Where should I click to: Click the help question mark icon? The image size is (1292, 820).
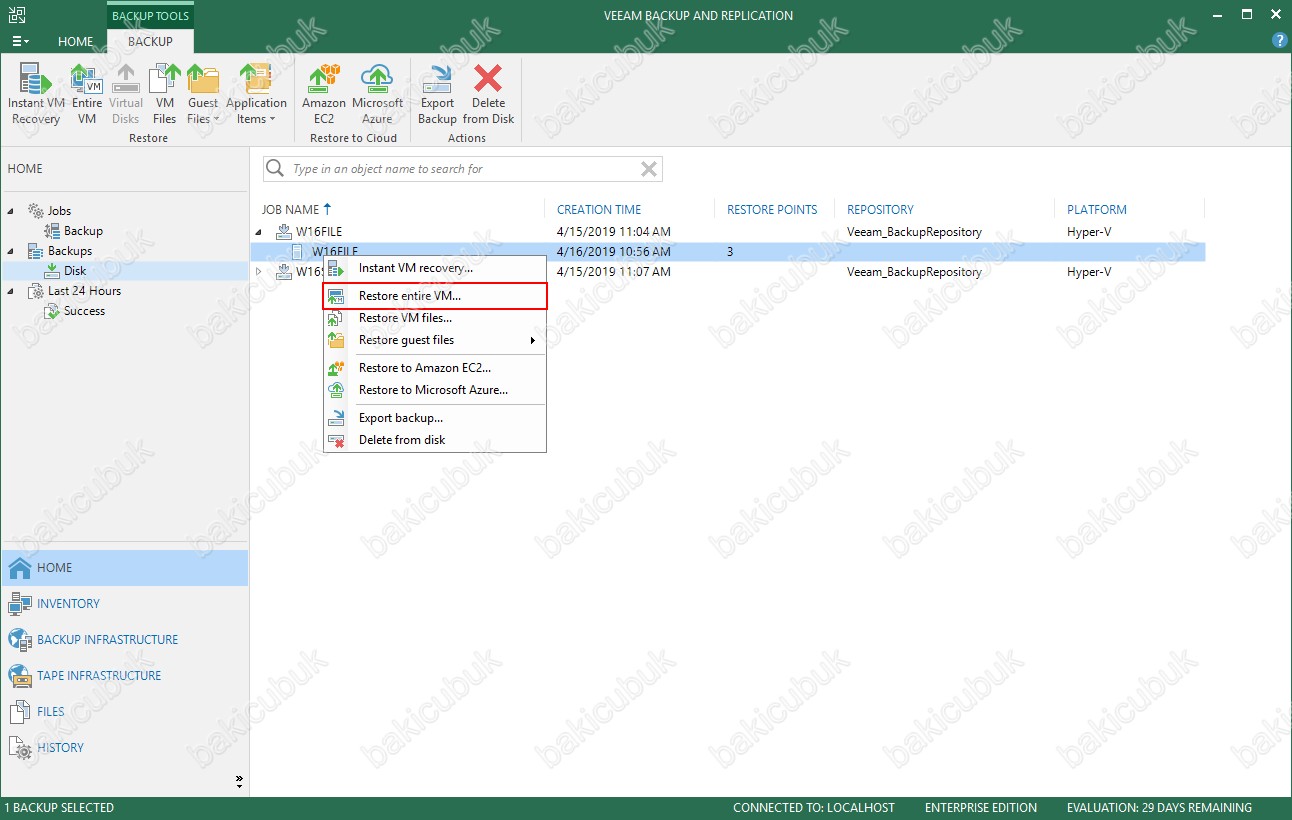1279,41
